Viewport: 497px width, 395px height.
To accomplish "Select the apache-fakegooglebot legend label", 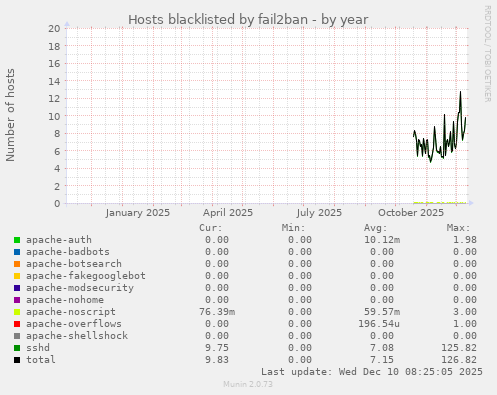I will [x=86, y=276].
